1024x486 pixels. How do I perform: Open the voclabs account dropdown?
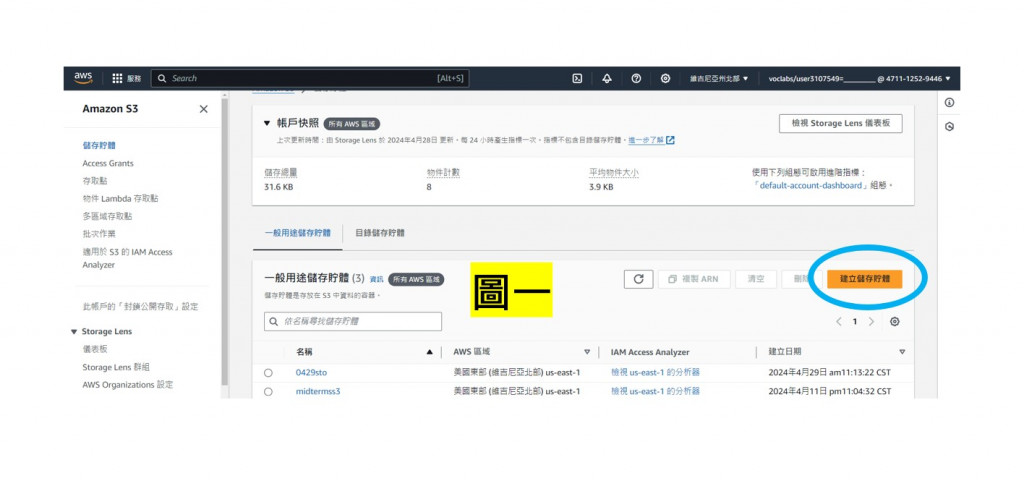coord(859,78)
